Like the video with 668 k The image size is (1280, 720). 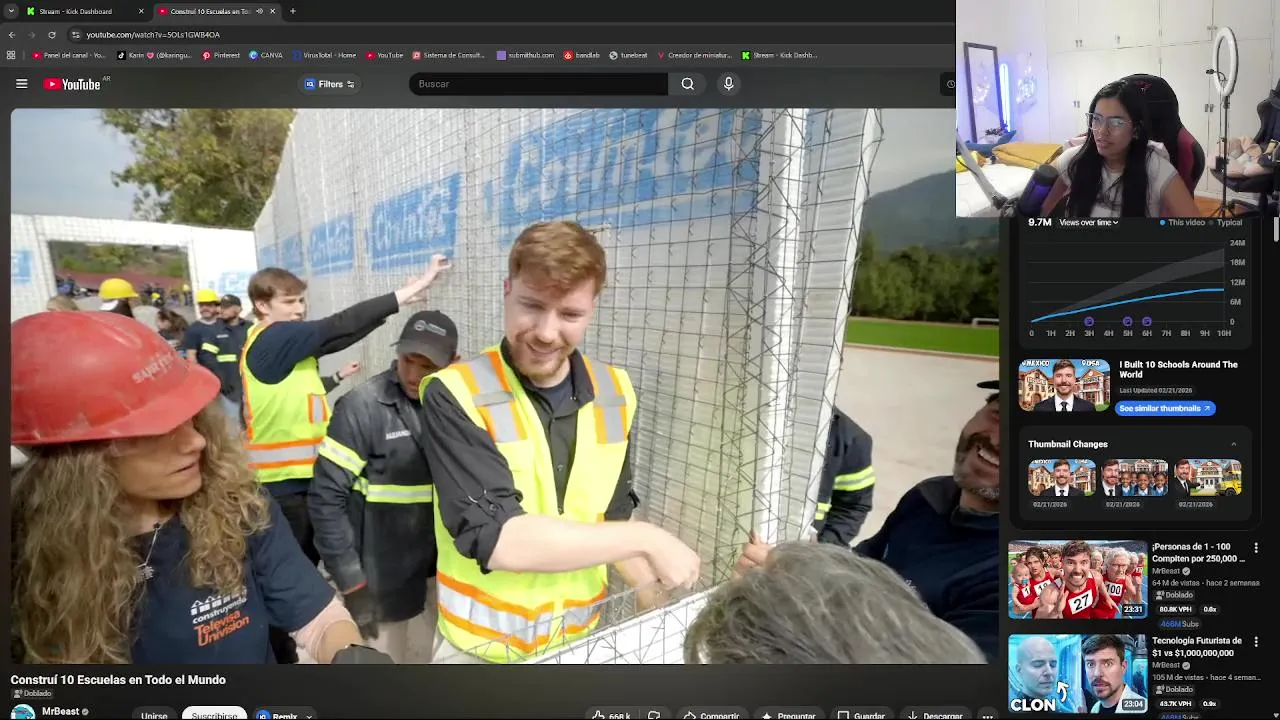pos(610,716)
